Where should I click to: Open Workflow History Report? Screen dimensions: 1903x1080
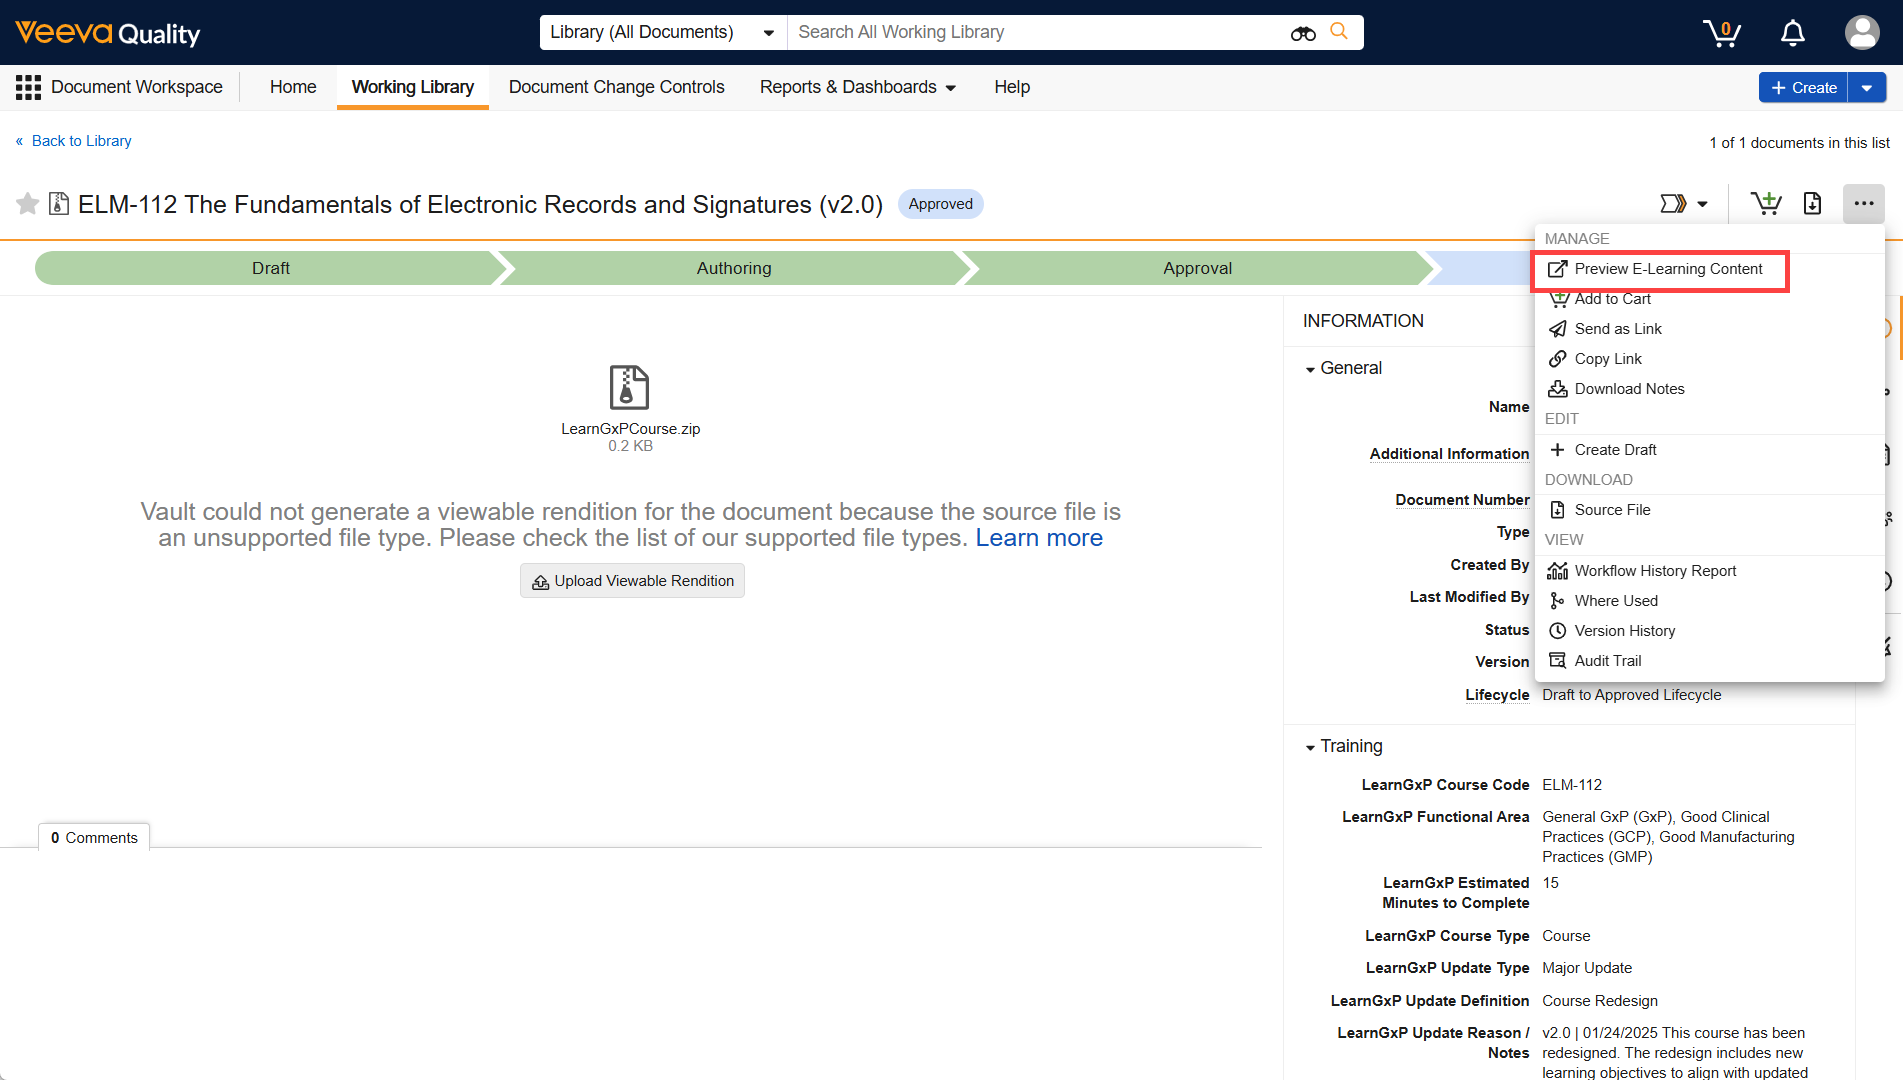click(x=1655, y=571)
